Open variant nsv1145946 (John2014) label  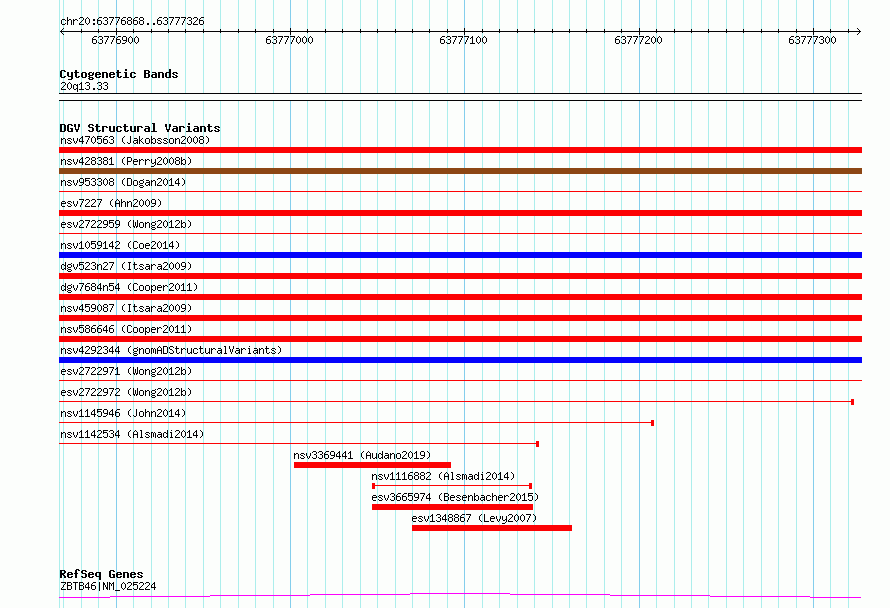pyautogui.click(x=123, y=413)
